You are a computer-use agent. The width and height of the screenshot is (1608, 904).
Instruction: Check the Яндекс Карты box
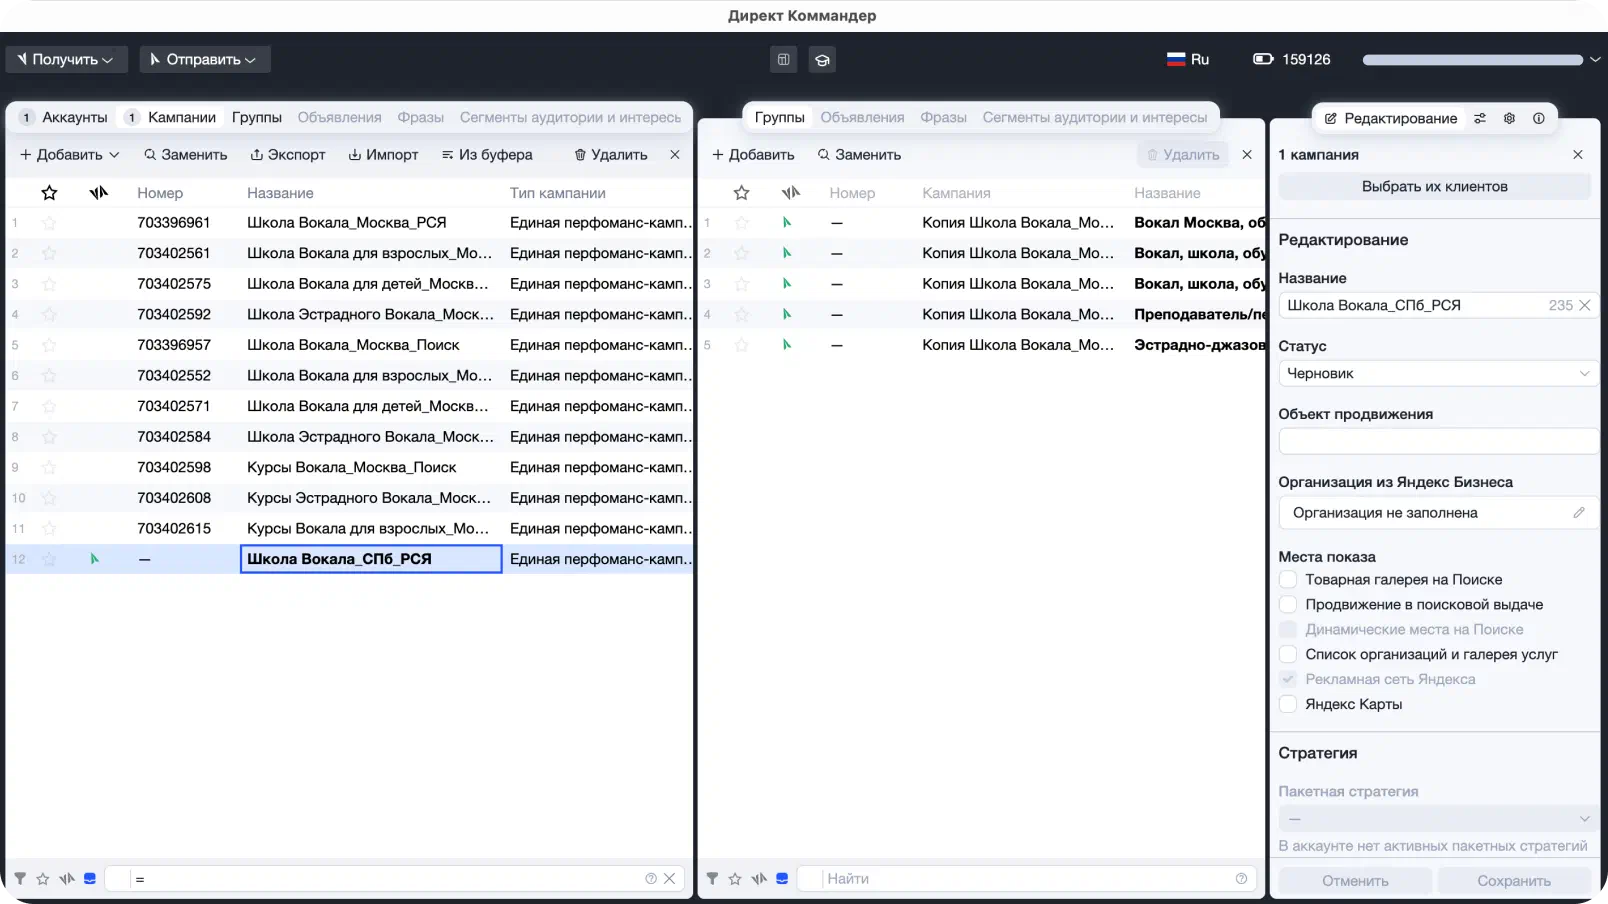pyautogui.click(x=1288, y=705)
